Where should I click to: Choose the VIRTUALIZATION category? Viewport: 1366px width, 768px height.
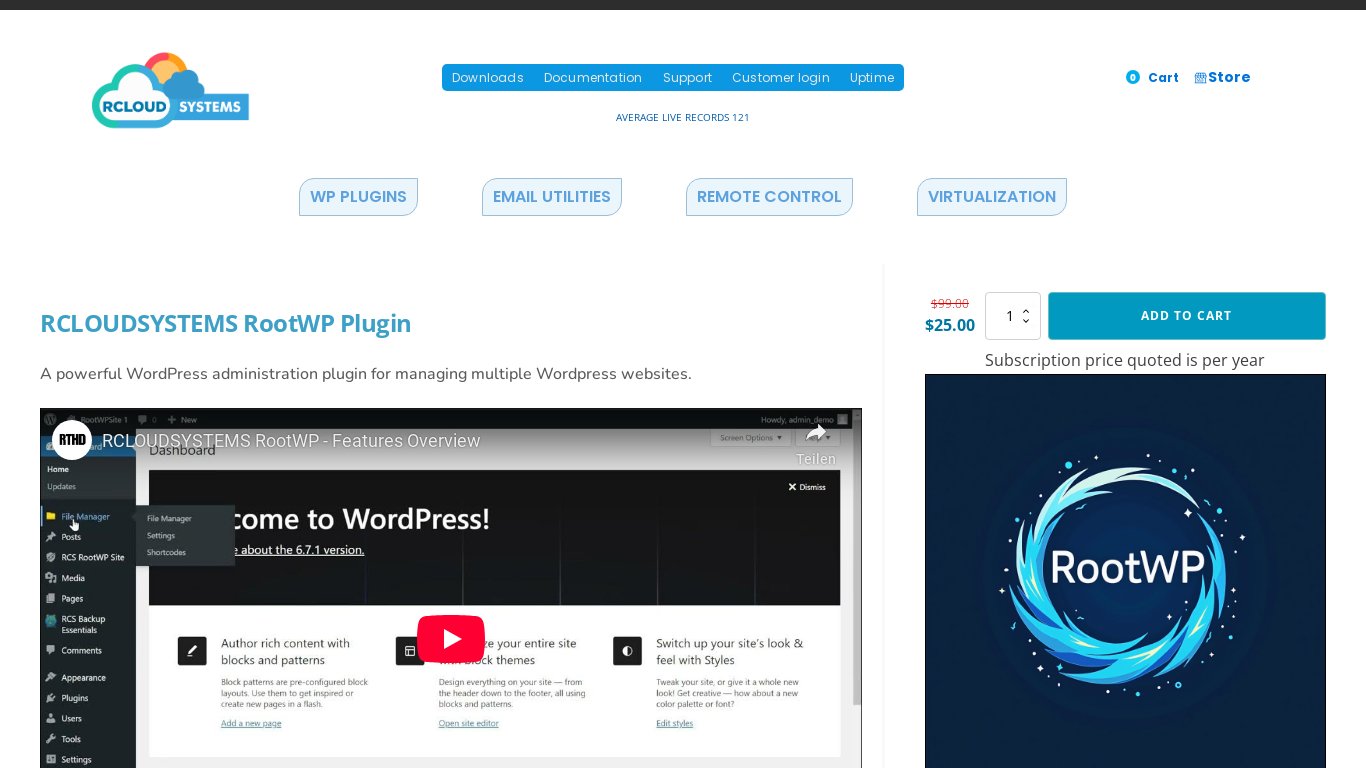click(x=992, y=197)
